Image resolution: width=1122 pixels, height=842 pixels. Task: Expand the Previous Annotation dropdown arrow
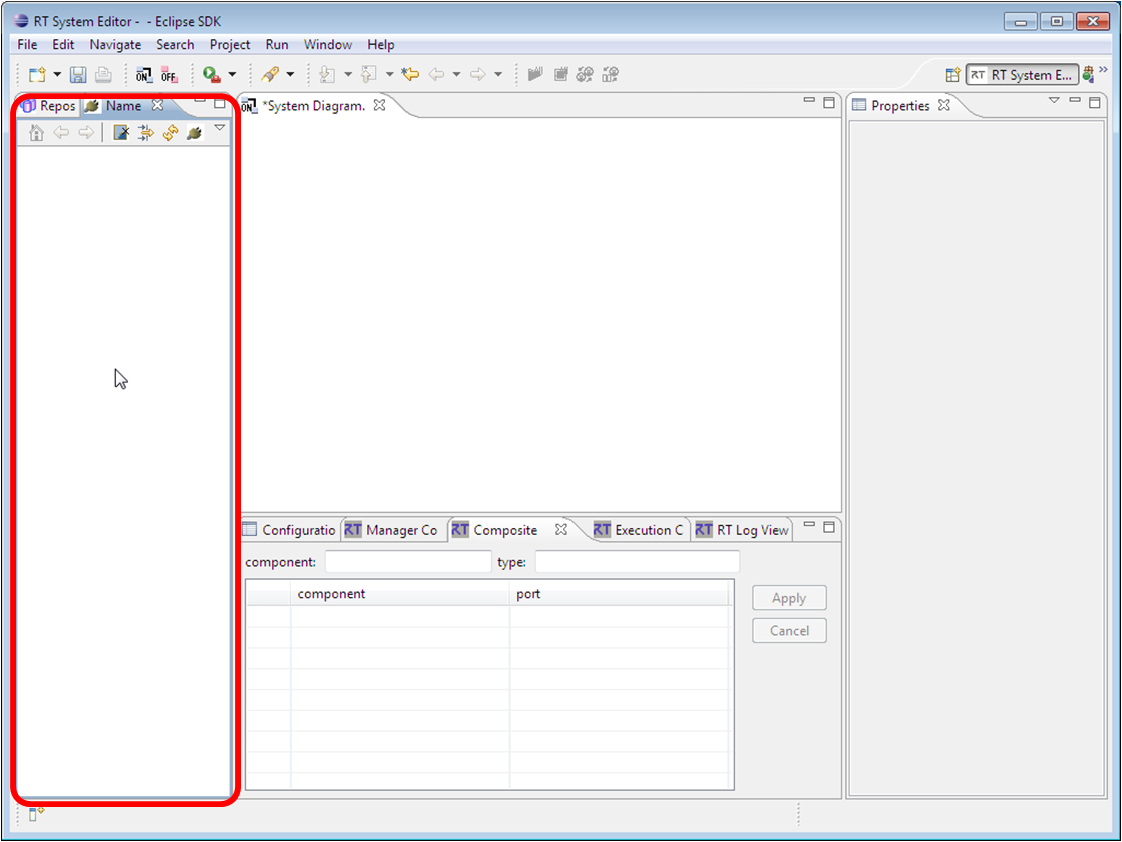click(389, 74)
